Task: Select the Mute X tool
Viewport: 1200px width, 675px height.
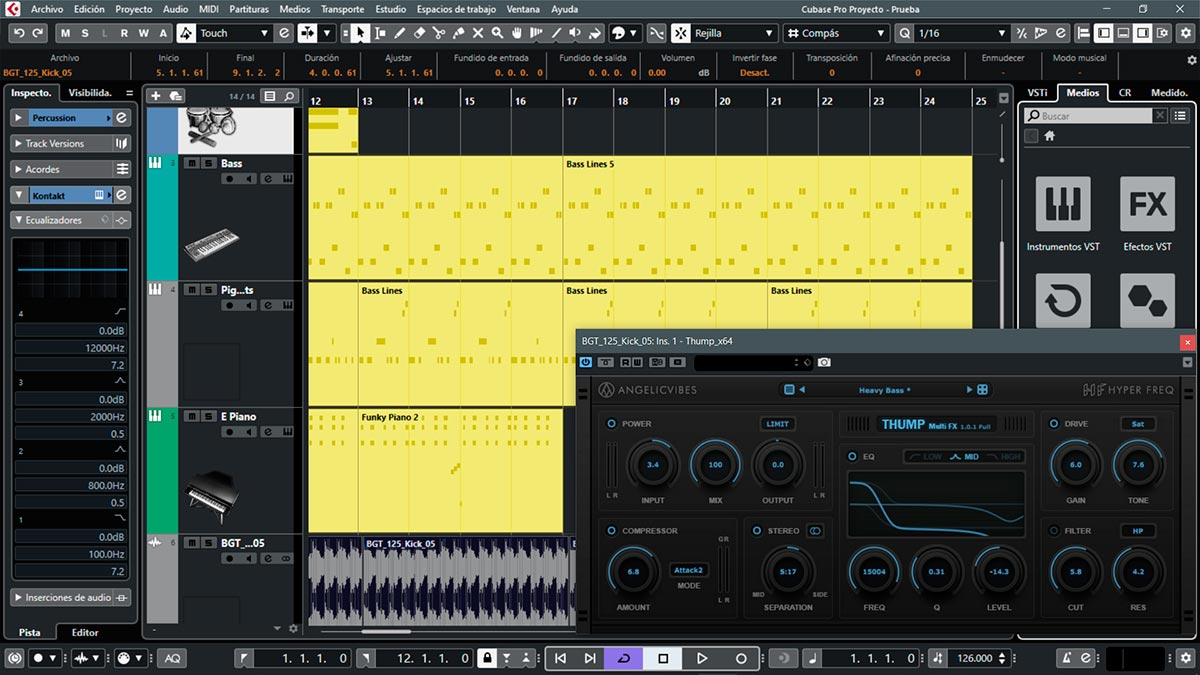Action: 477,33
